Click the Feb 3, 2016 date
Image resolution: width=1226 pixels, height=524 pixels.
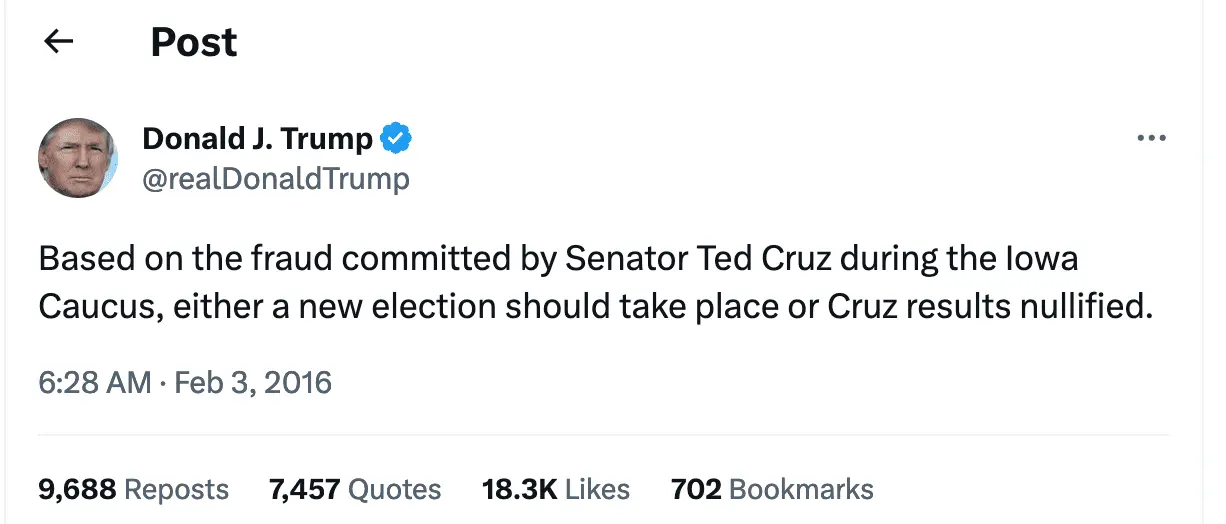(x=253, y=382)
